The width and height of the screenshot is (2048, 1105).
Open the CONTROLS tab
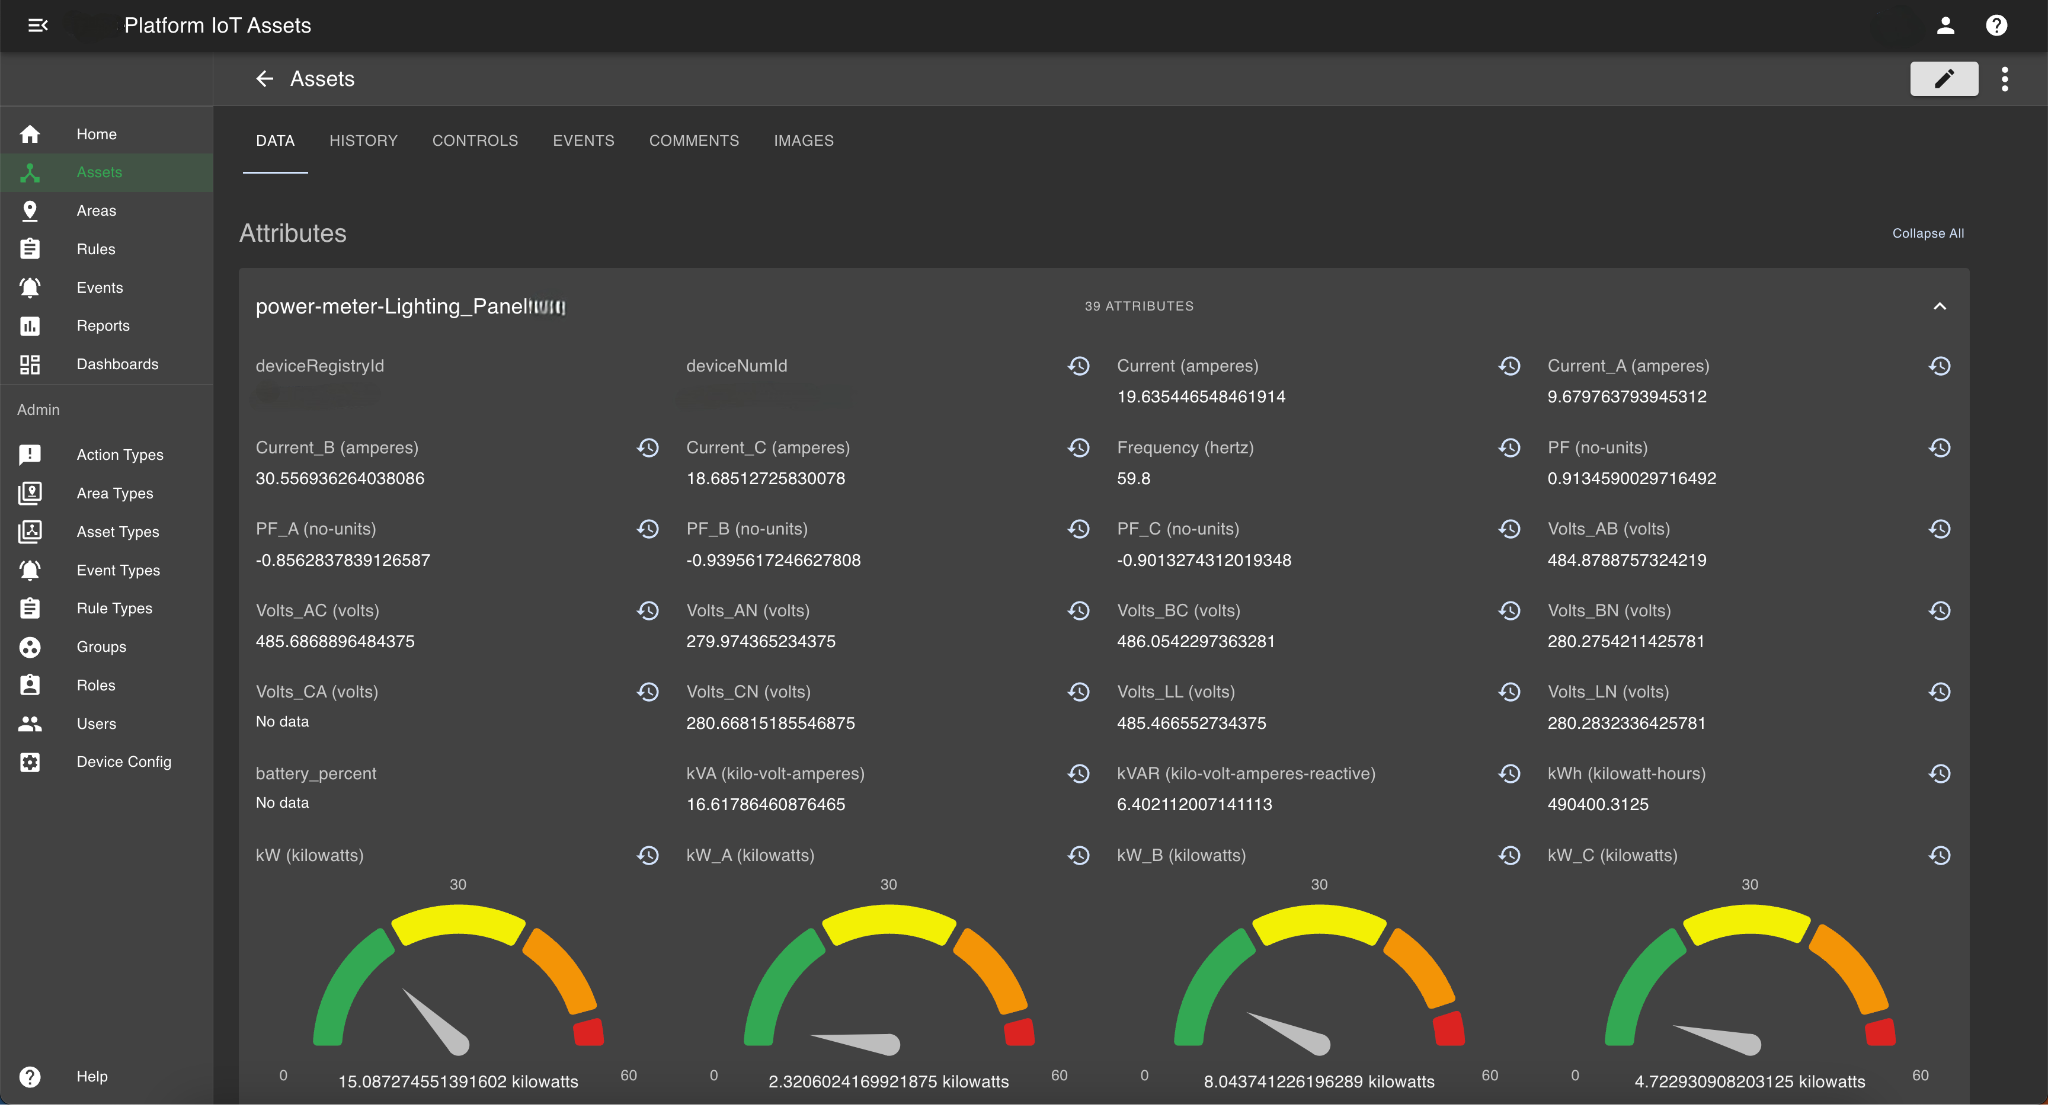(475, 141)
